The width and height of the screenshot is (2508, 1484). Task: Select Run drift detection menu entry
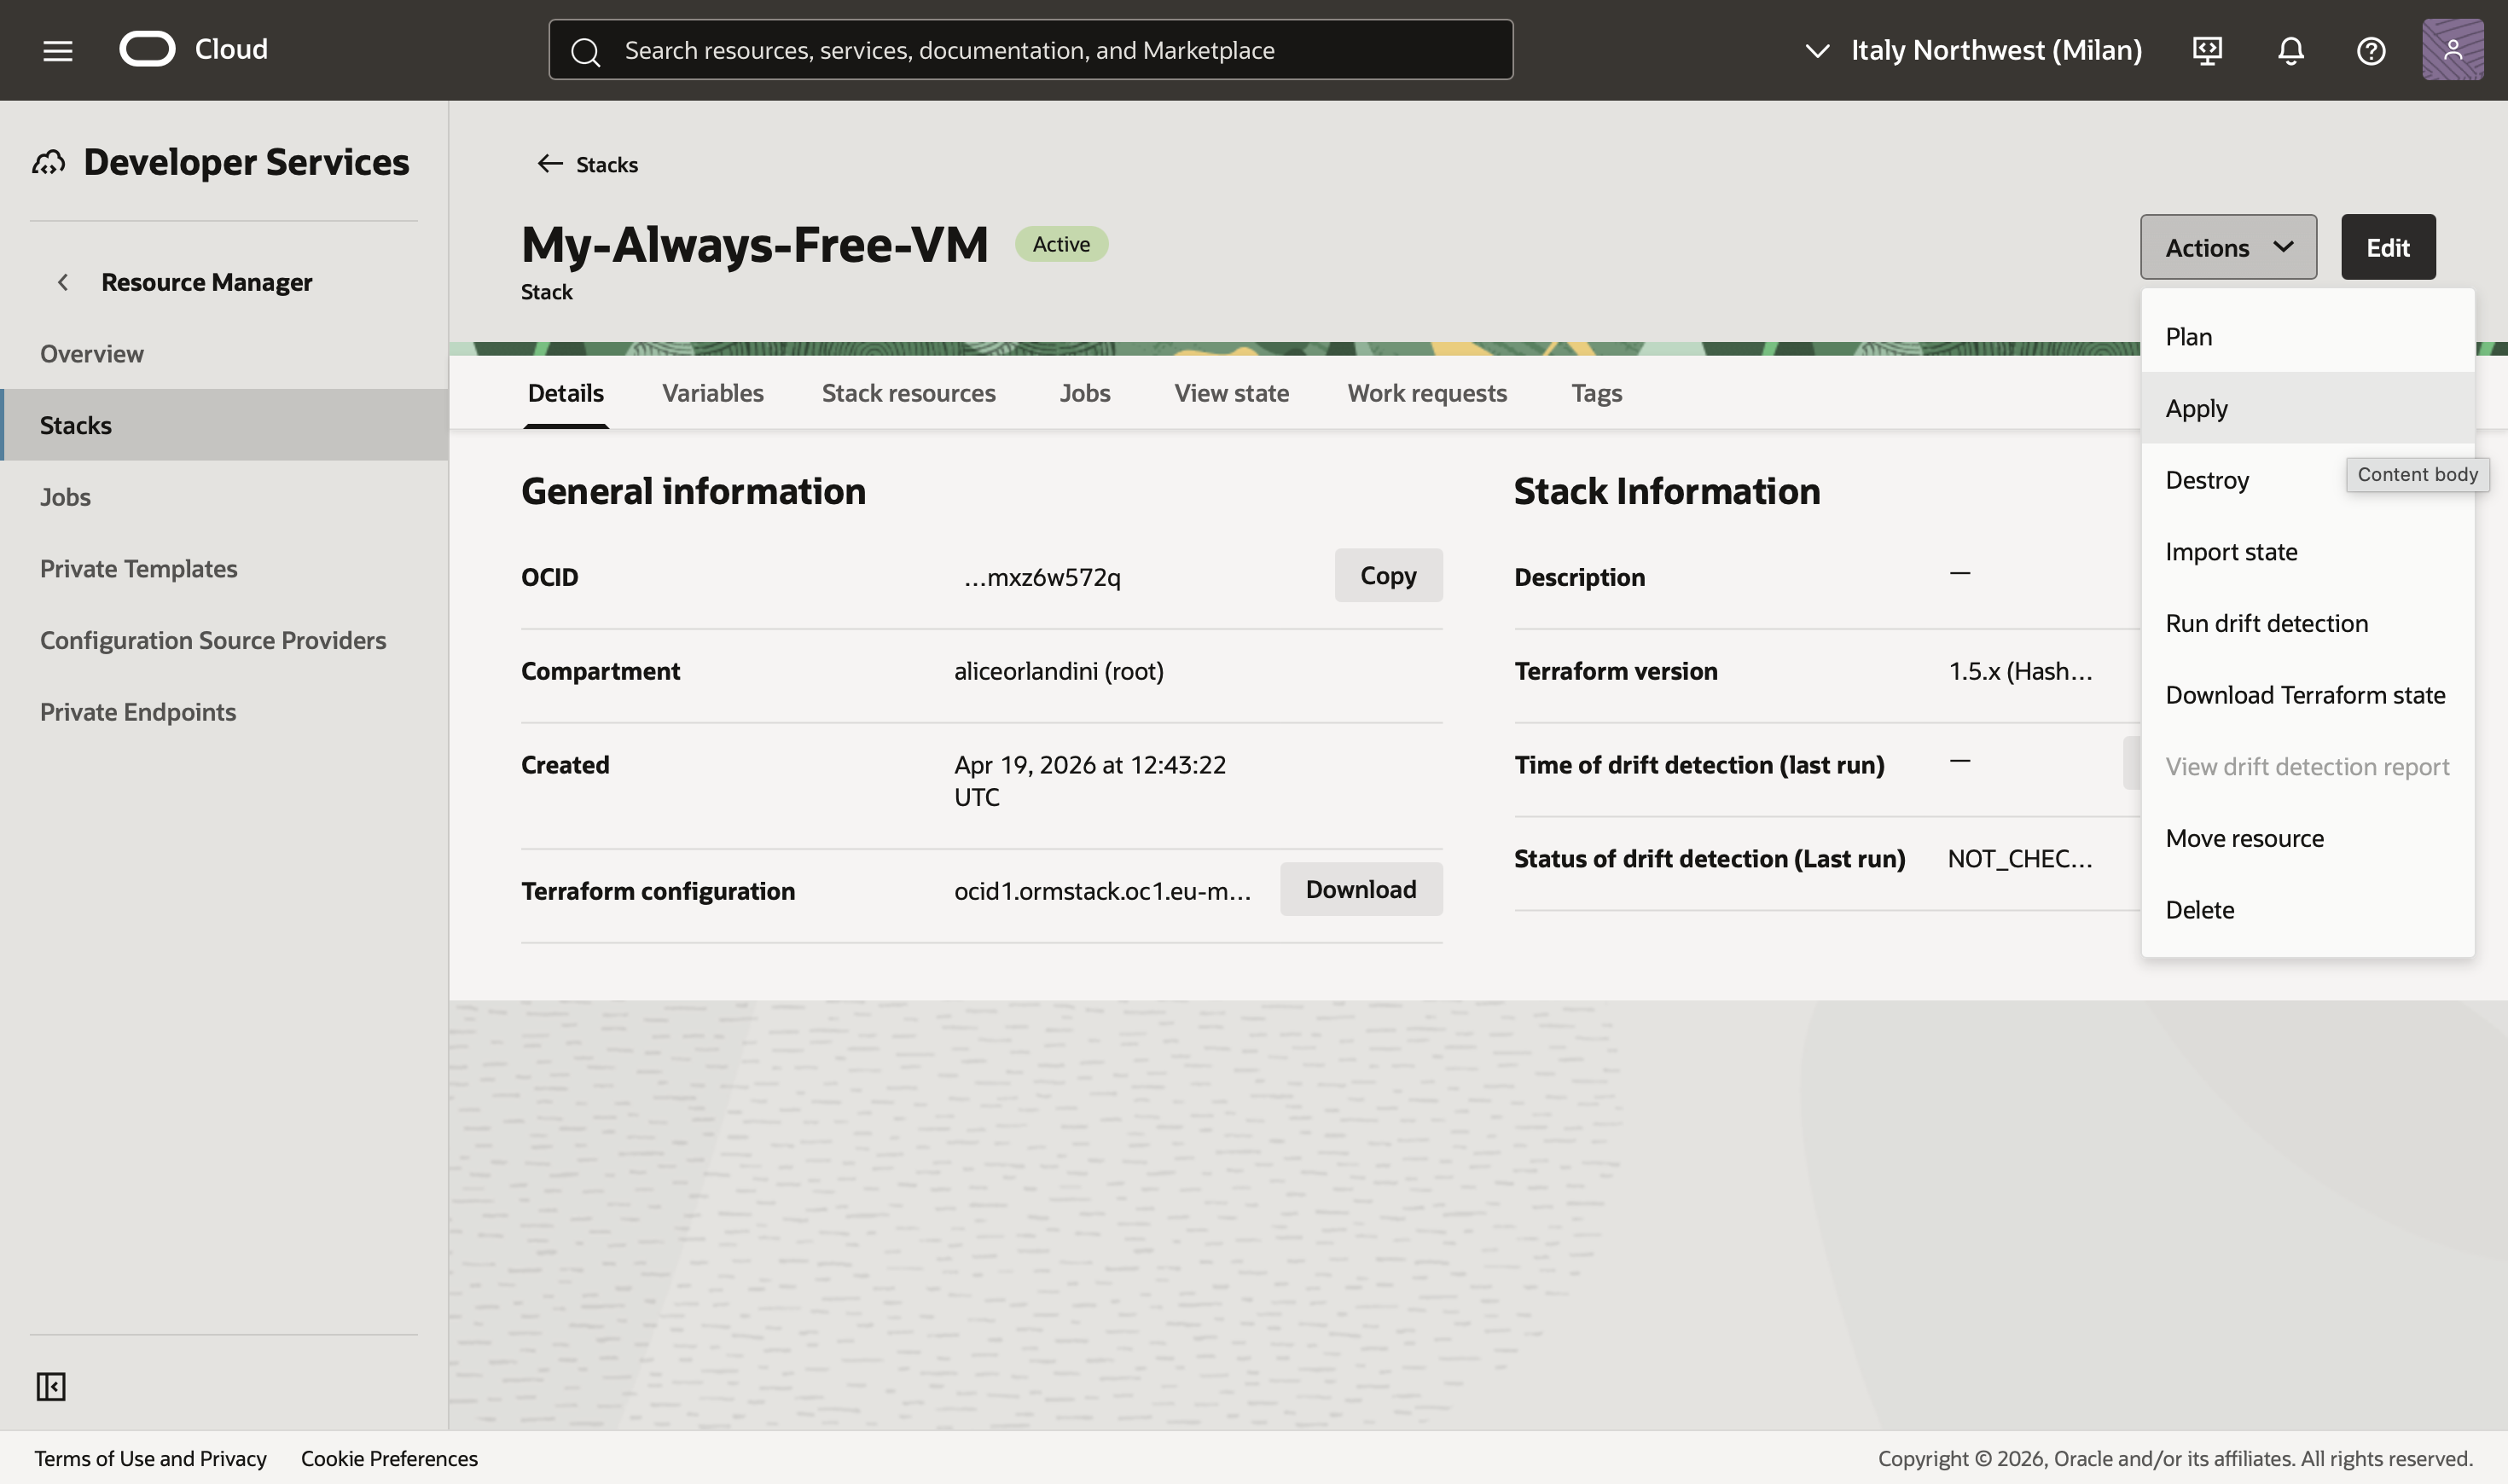pyautogui.click(x=2266, y=623)
